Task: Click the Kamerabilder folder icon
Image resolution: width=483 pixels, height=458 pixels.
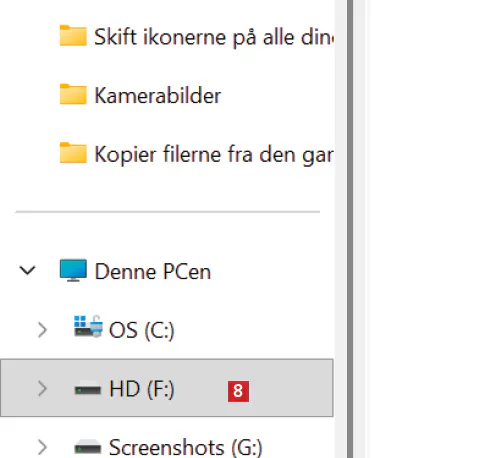Action: click(73, 94)
